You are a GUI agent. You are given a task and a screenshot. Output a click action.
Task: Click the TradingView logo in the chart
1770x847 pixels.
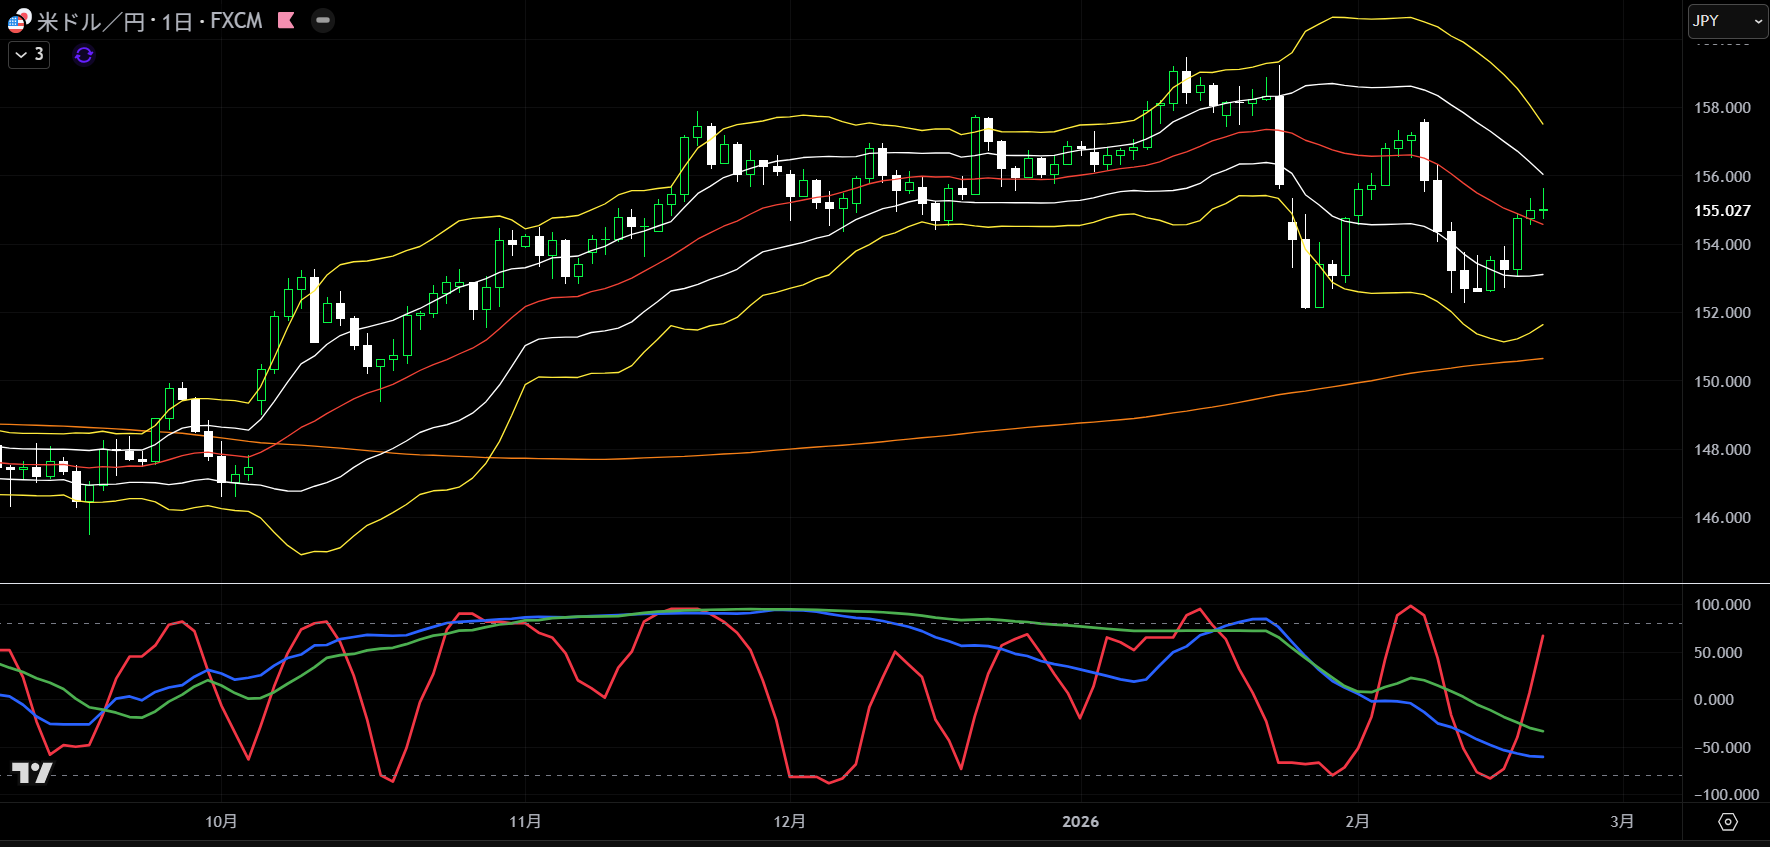pyautogui.click(x=31, y=772)
